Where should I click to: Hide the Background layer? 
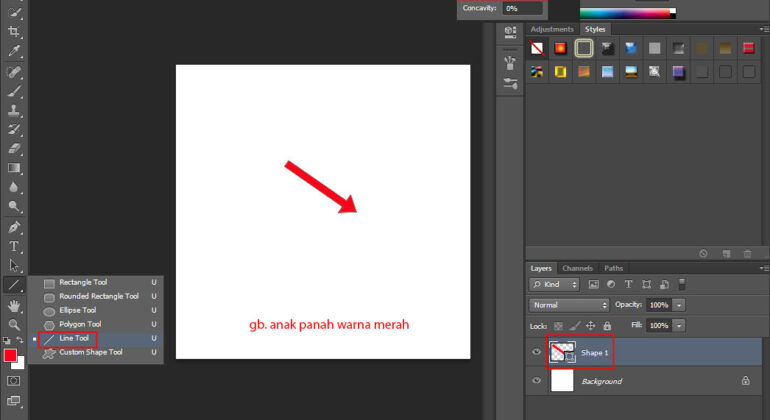coord(536,380)
